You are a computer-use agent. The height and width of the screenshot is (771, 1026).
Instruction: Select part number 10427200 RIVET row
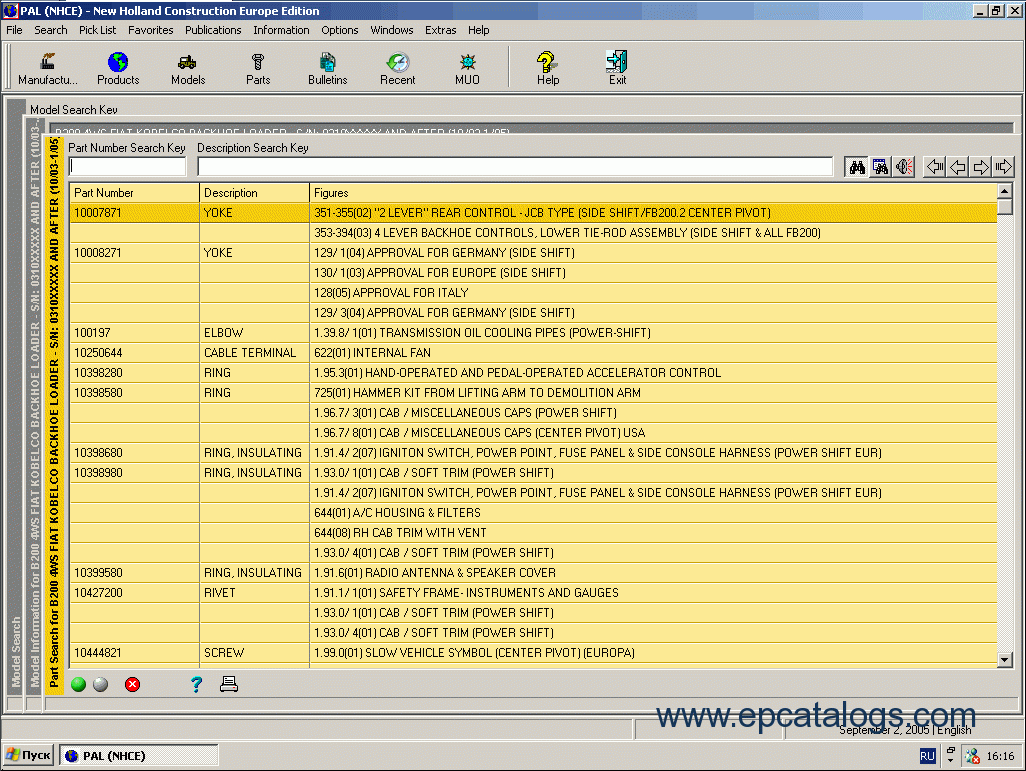(x=533, y=593)
